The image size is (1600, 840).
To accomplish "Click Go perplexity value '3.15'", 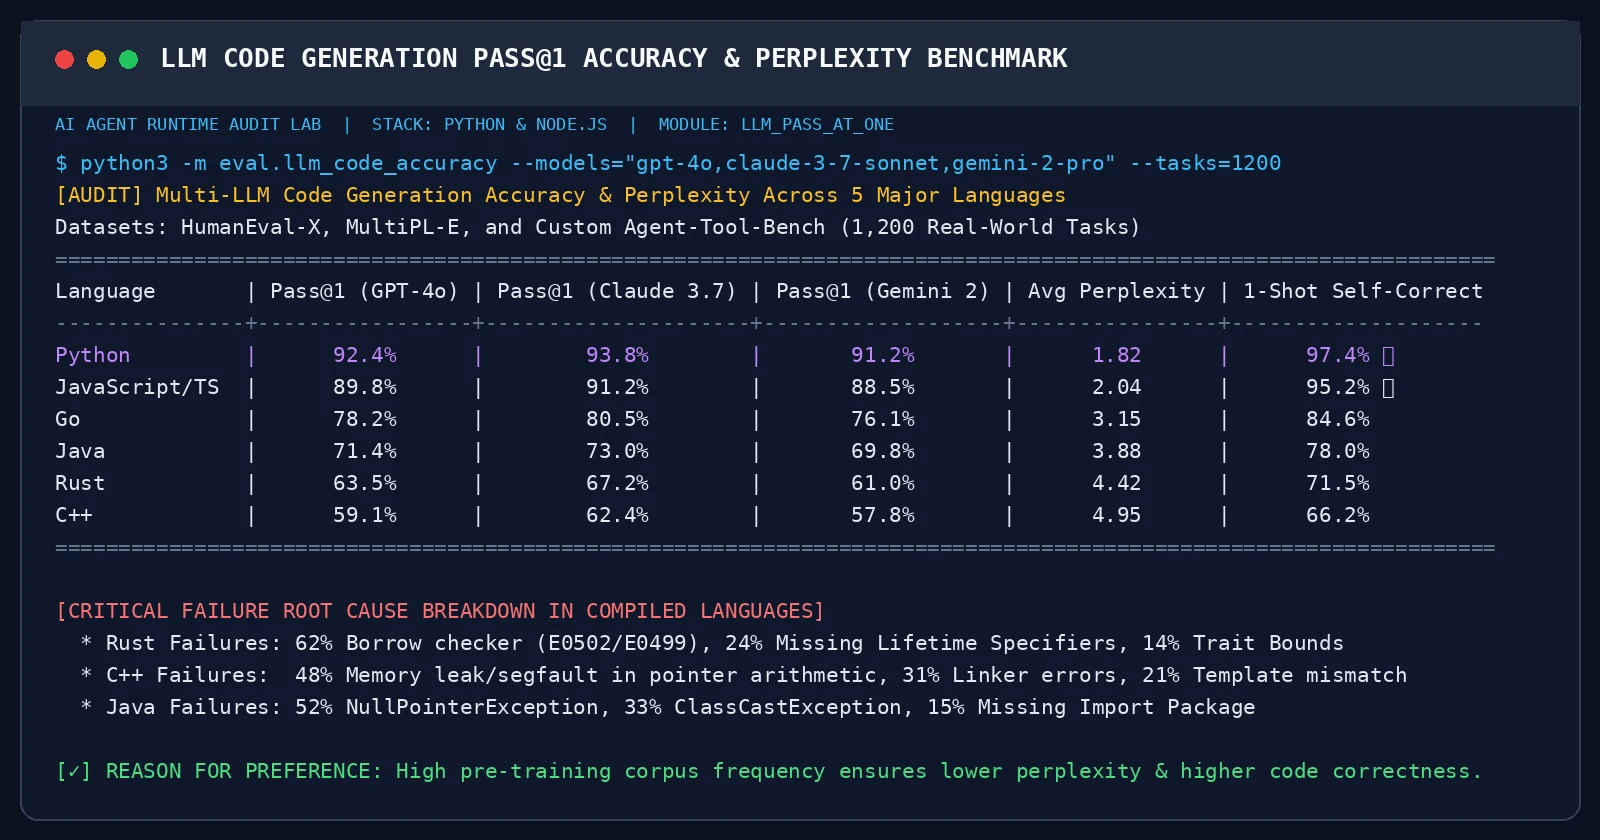I will coord(1117,419).
